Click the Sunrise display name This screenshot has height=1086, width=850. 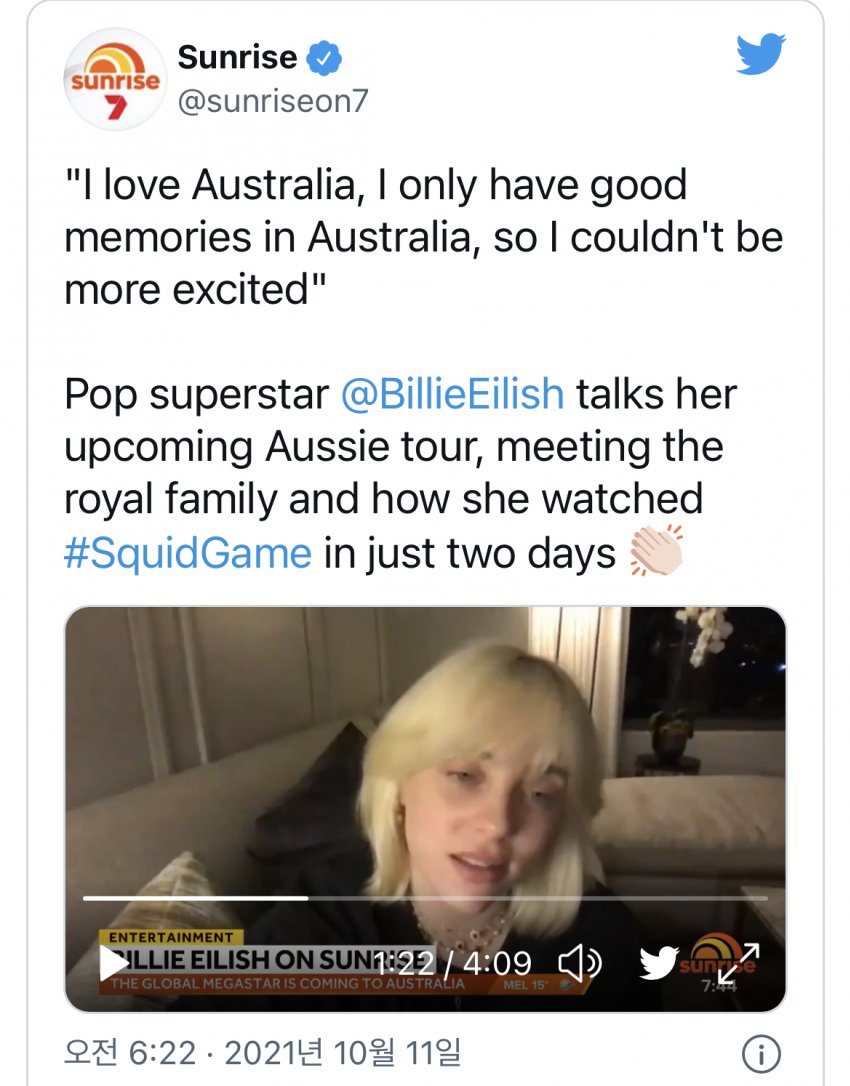click(x=237, y=59)
